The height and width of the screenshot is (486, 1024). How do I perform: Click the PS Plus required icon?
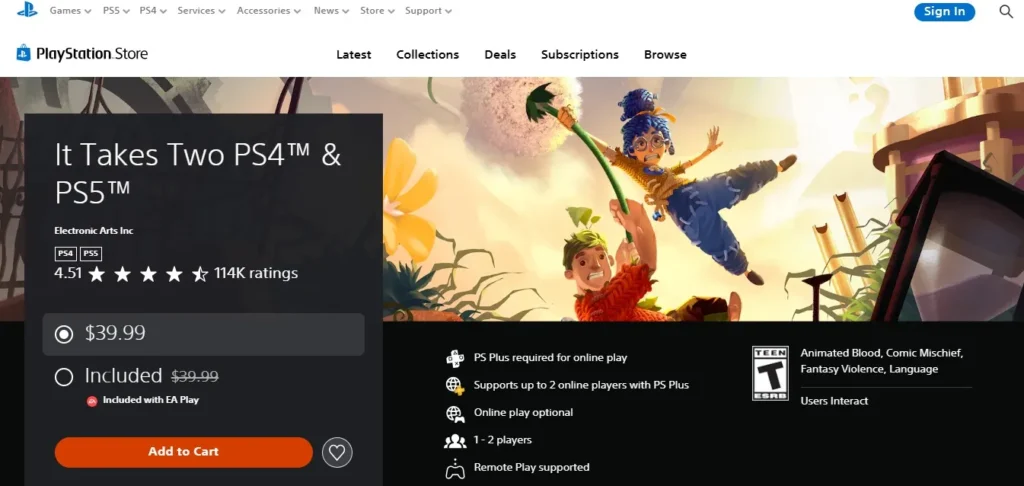pos(455,358)
